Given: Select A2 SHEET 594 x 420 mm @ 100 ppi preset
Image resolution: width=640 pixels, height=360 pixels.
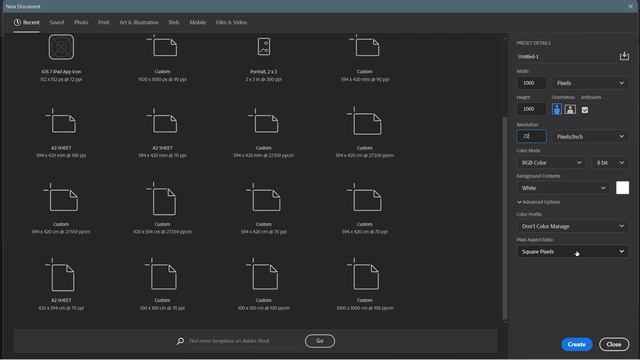Looking at the screenshot, I should click(x=61, y=133).
